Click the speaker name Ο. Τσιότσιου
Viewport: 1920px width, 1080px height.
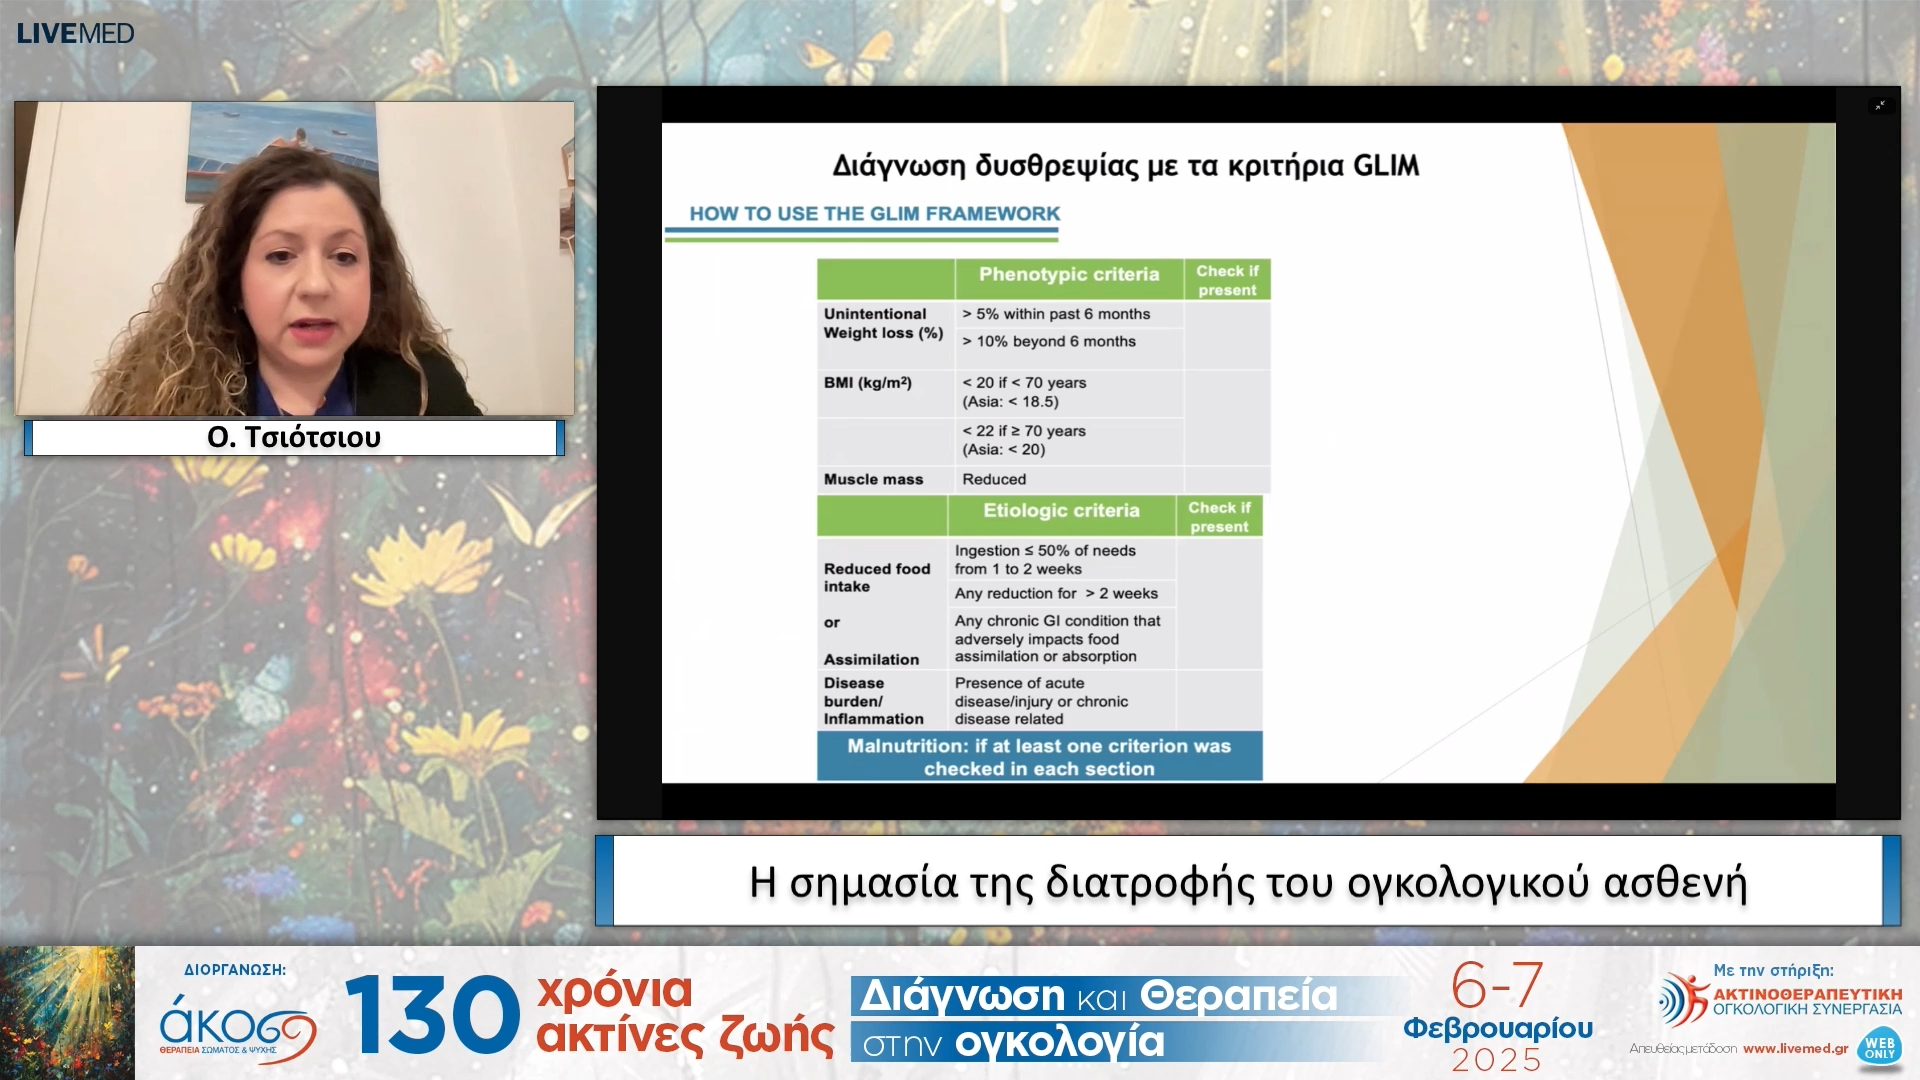point(294,437)
